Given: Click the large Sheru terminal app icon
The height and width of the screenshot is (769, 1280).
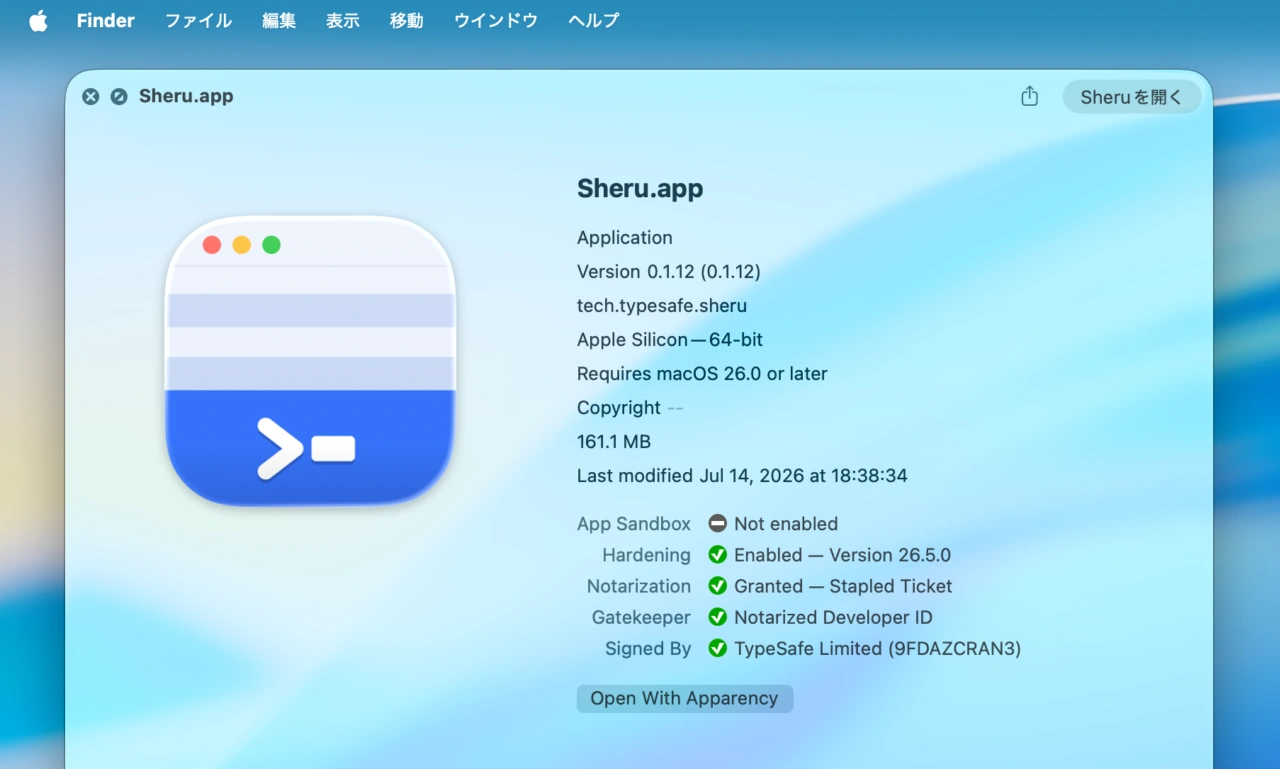Looking at the screenshot, I should (x=310, y=361).
